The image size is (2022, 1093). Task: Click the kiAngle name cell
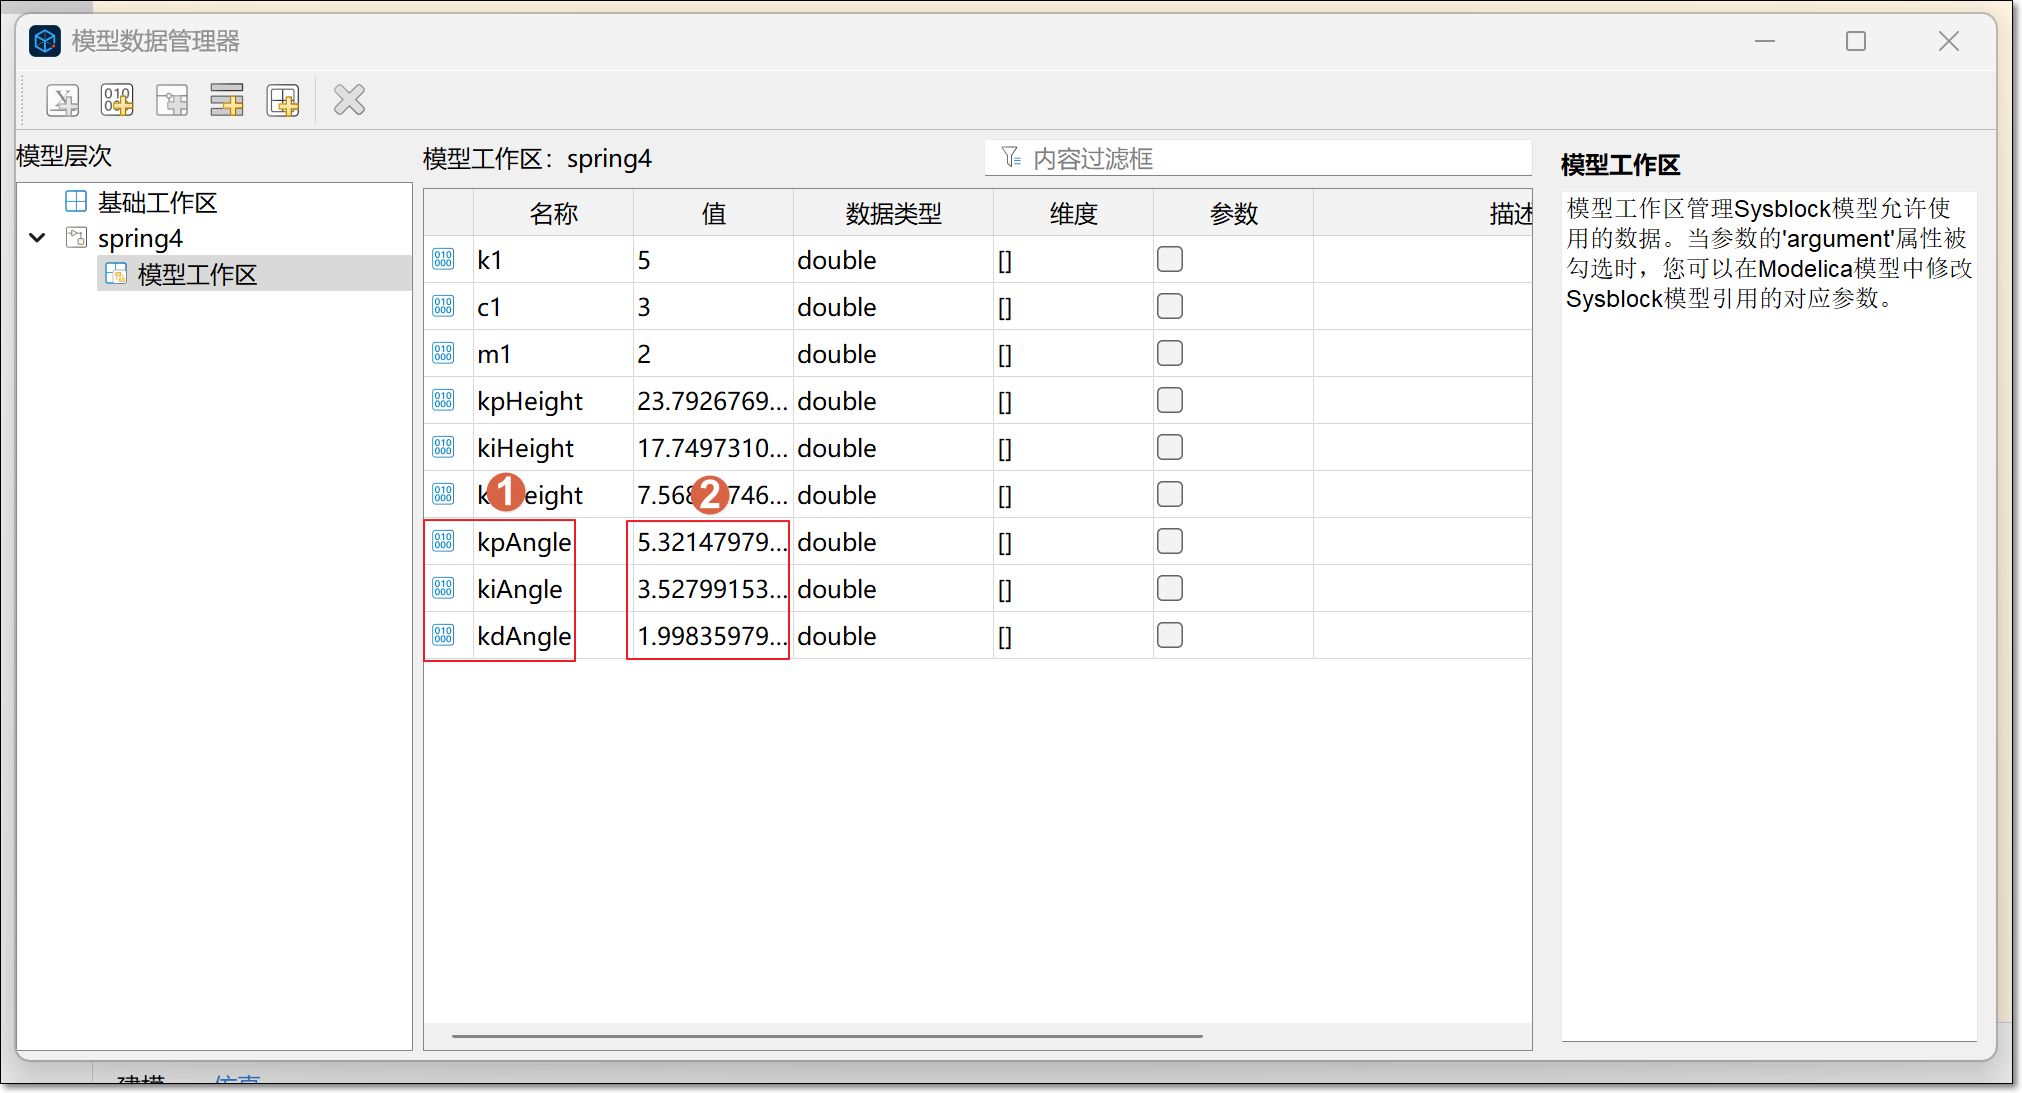coord(553,589)
